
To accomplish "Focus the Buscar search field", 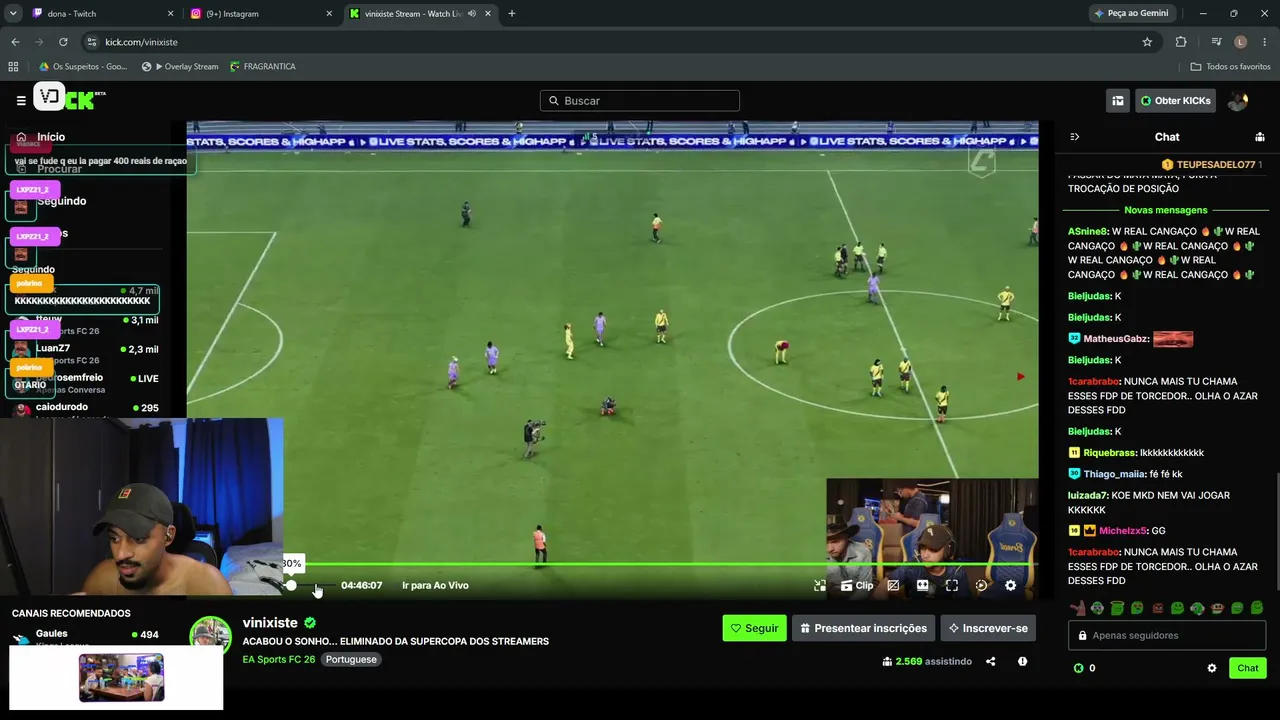I will (x=640, y=100).
